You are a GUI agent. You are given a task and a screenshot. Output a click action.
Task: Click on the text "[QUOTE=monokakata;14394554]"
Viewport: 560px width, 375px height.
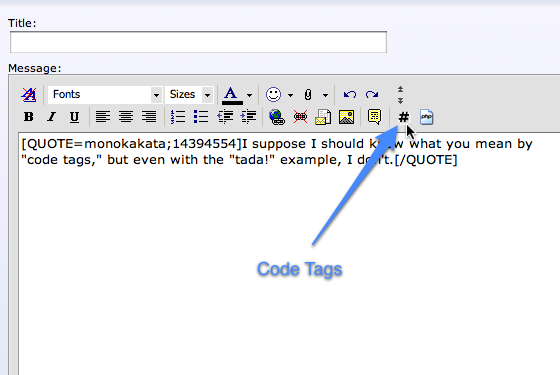tap(131, 144)
